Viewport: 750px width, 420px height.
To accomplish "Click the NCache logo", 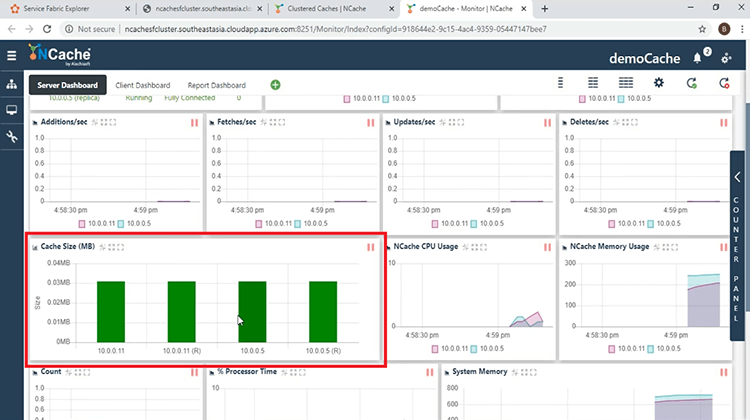I will coord(59,55).
